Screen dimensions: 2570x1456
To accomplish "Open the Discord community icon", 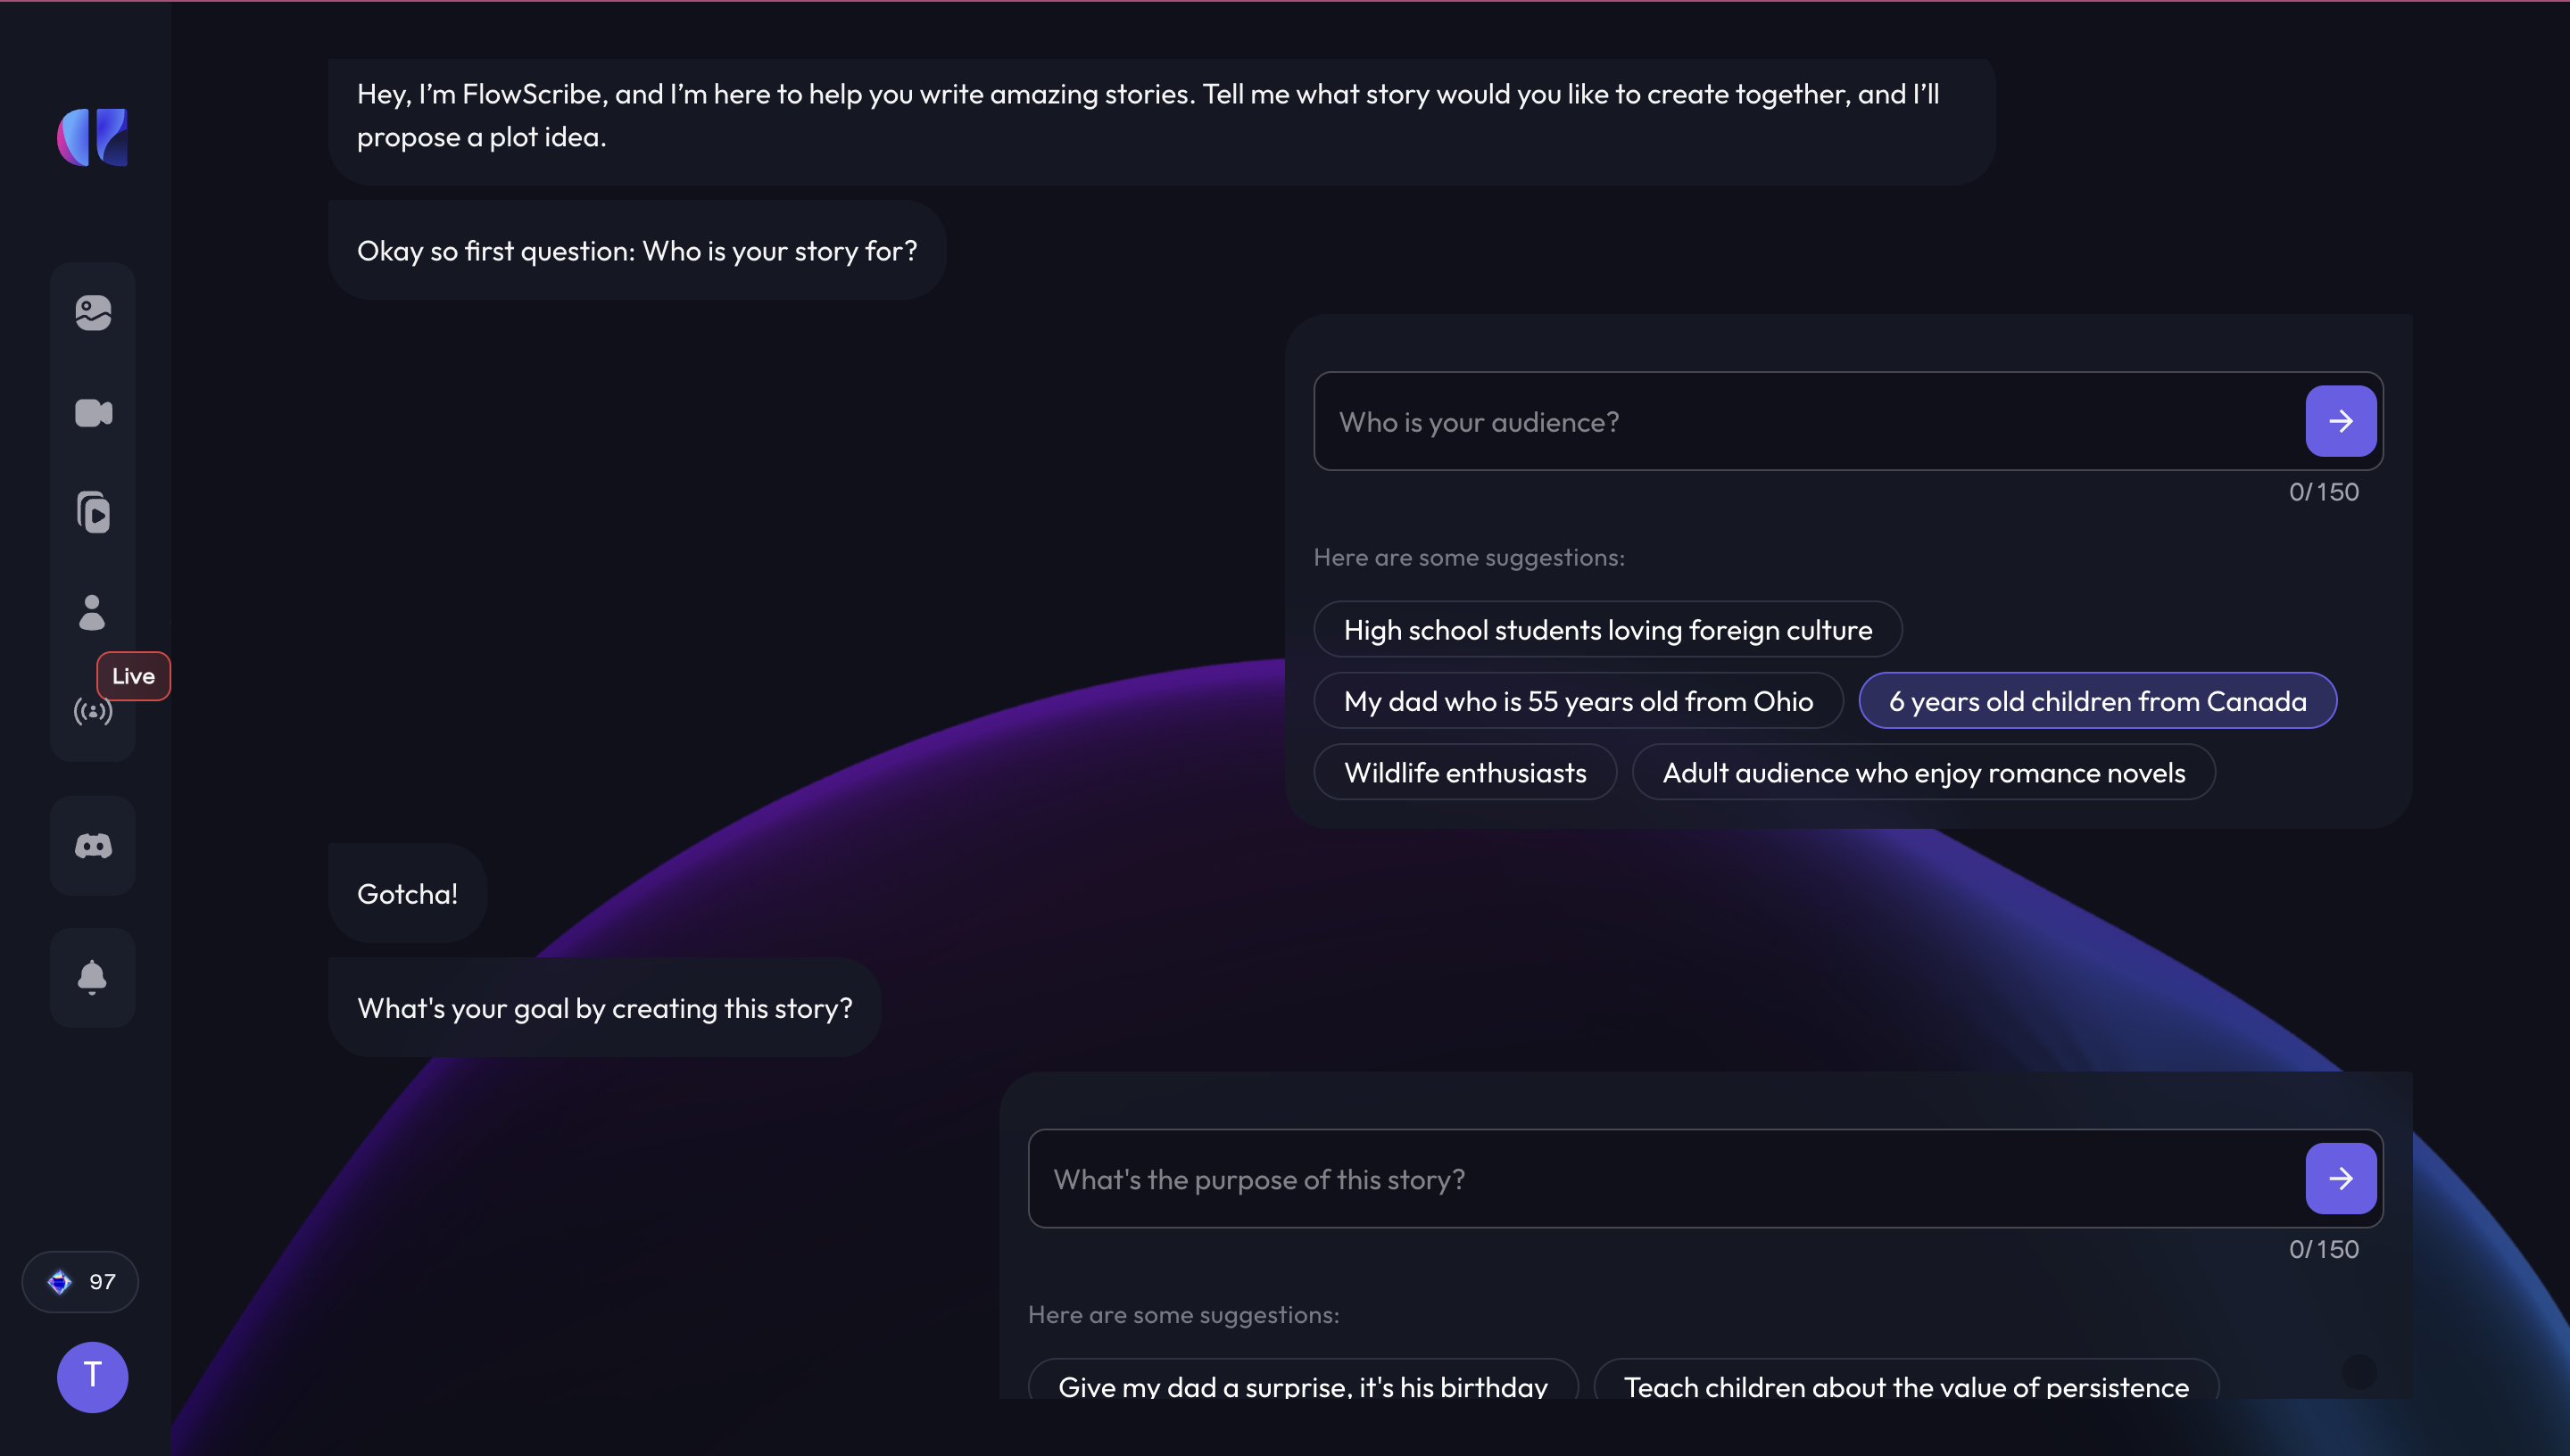I will click(x=93, y=846).
